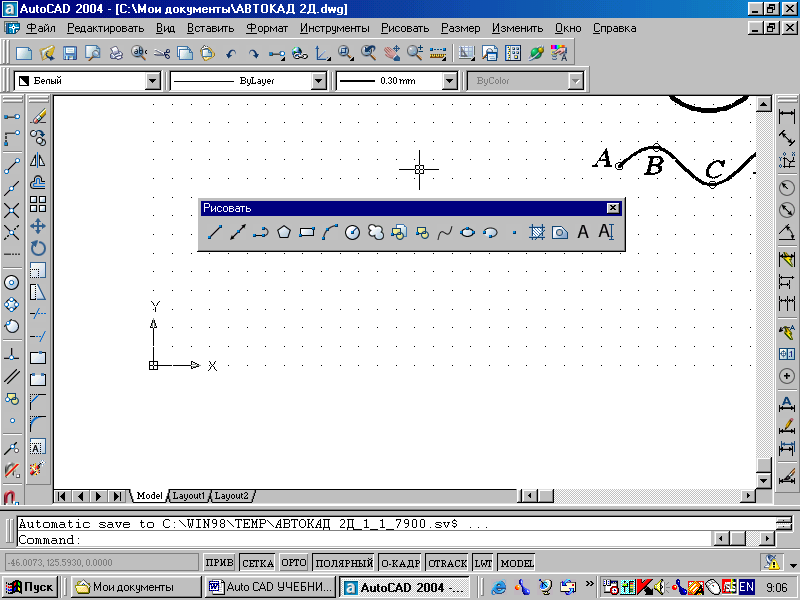Open the Редактировать menu
Viewport: 800px width, 600px height.
coord(106,28)
